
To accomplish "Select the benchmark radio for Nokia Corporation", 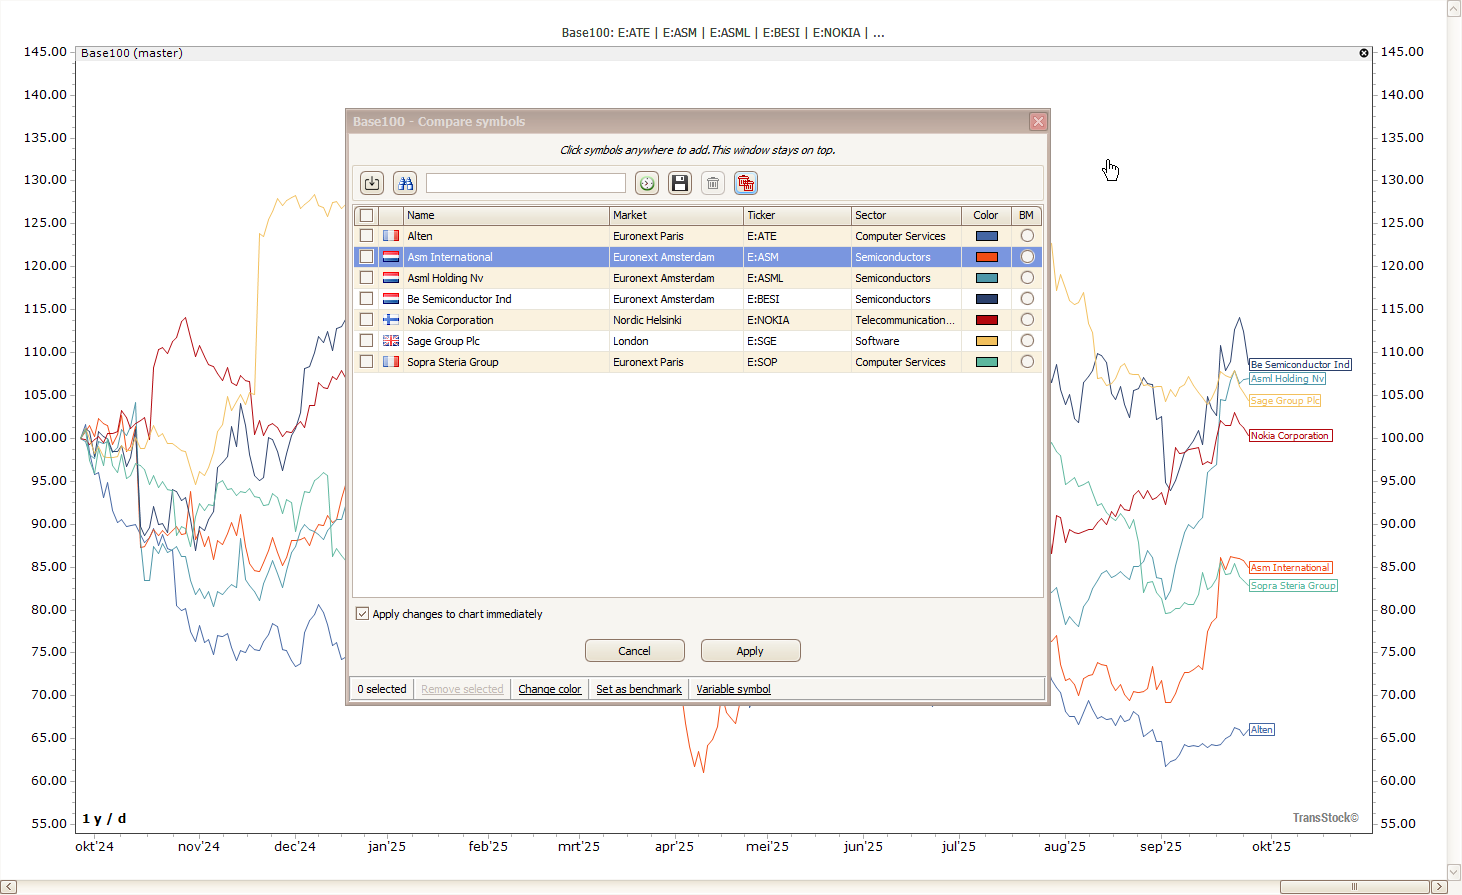I will [x=1027, y=320].
